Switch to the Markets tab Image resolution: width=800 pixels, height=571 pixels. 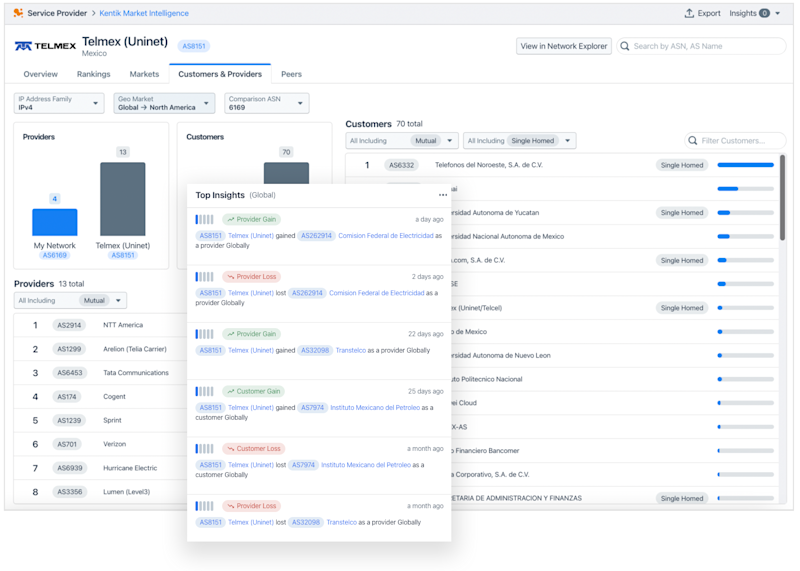tap(144, 74)
